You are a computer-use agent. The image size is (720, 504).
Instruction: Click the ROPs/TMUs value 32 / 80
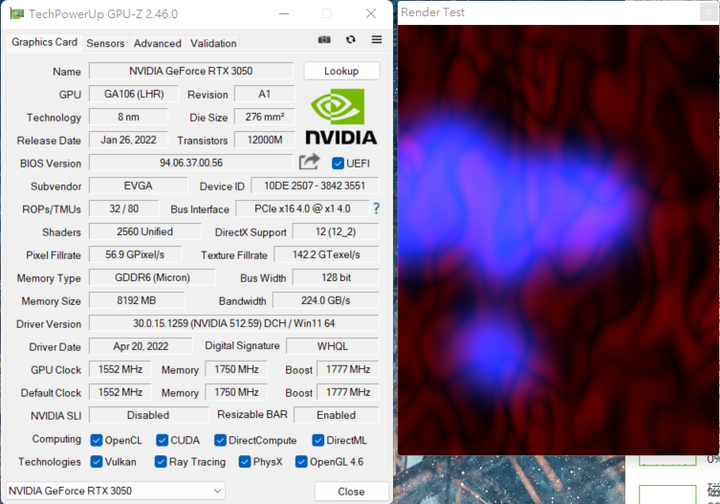[124, 209]
